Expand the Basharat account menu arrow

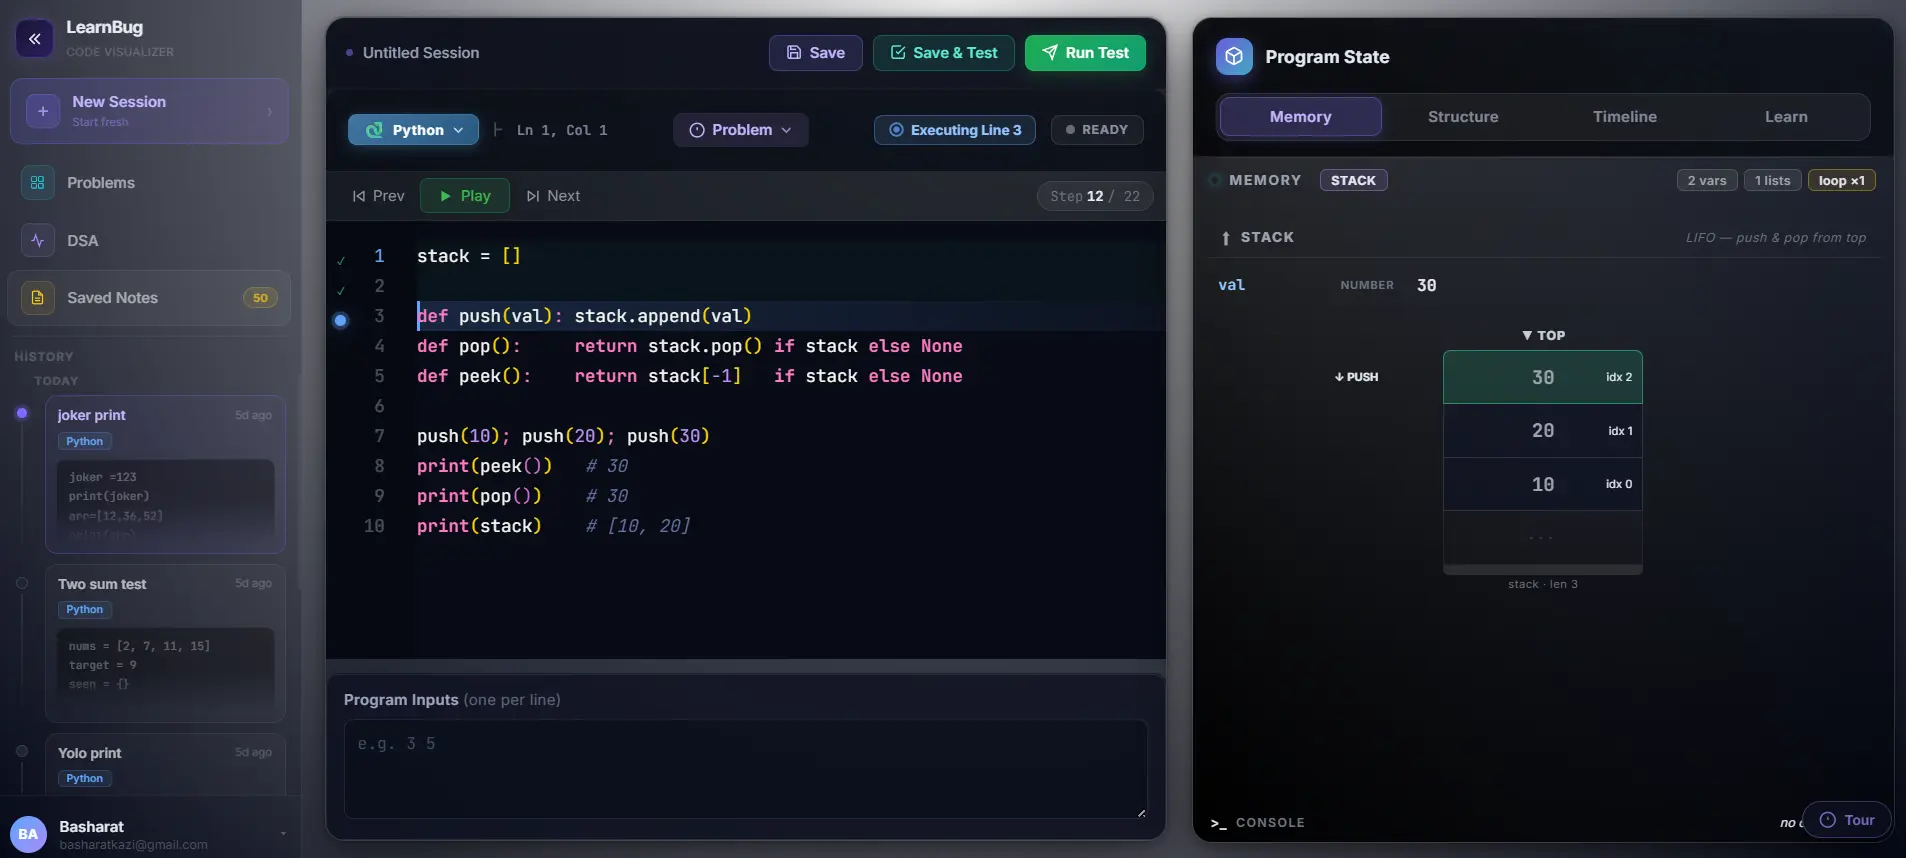click(x=283, y=834)
